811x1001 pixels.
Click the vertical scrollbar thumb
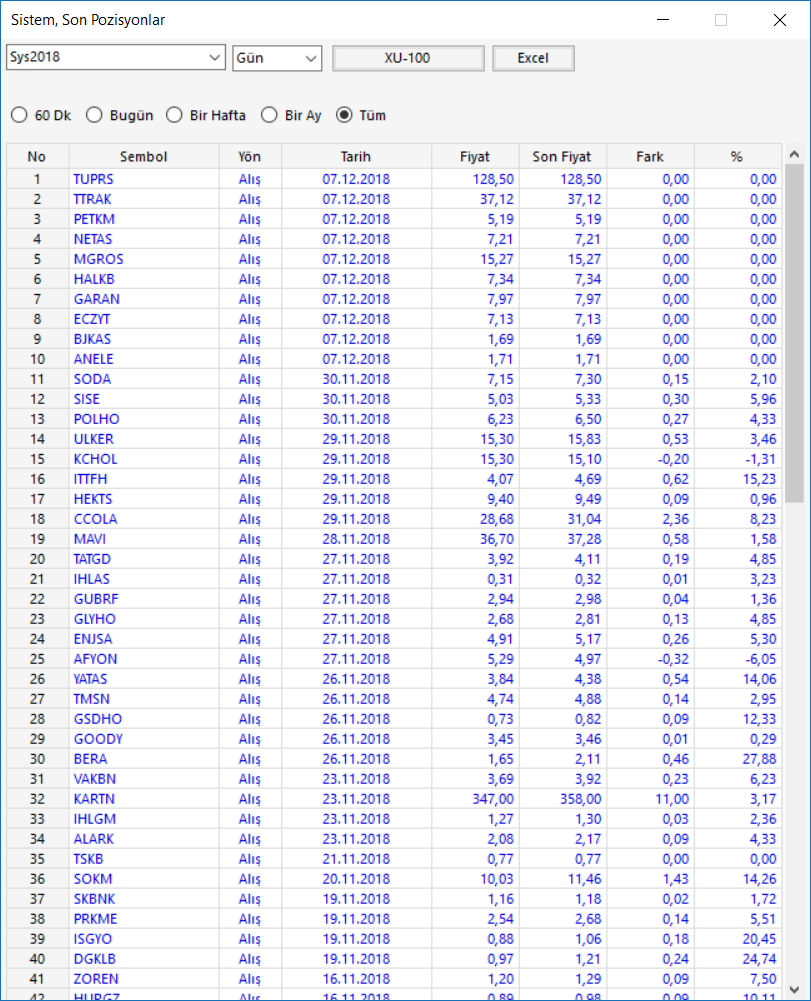click(x=794, y=333)
